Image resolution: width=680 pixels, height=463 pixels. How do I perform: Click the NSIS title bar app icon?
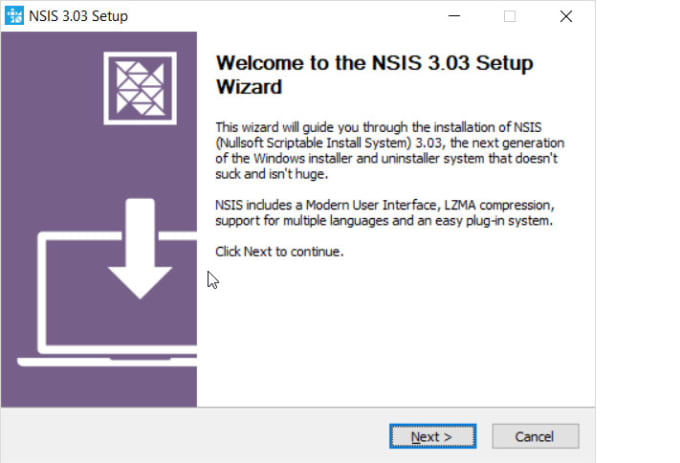point(14,16)
